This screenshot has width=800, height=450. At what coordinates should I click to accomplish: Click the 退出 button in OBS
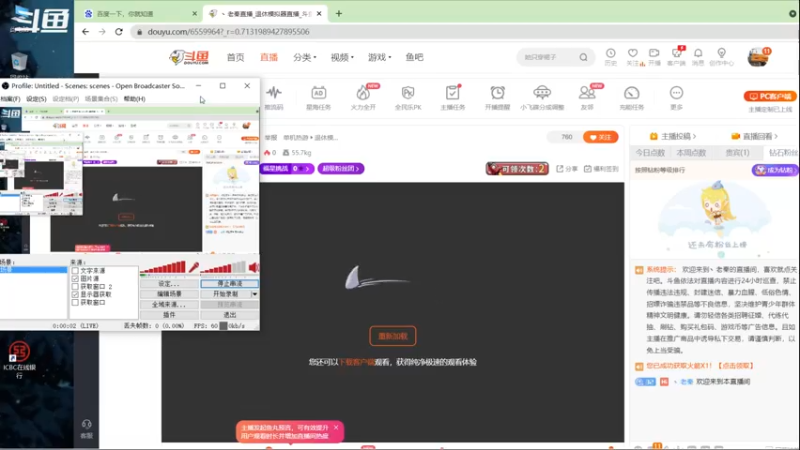click(230, 315)
